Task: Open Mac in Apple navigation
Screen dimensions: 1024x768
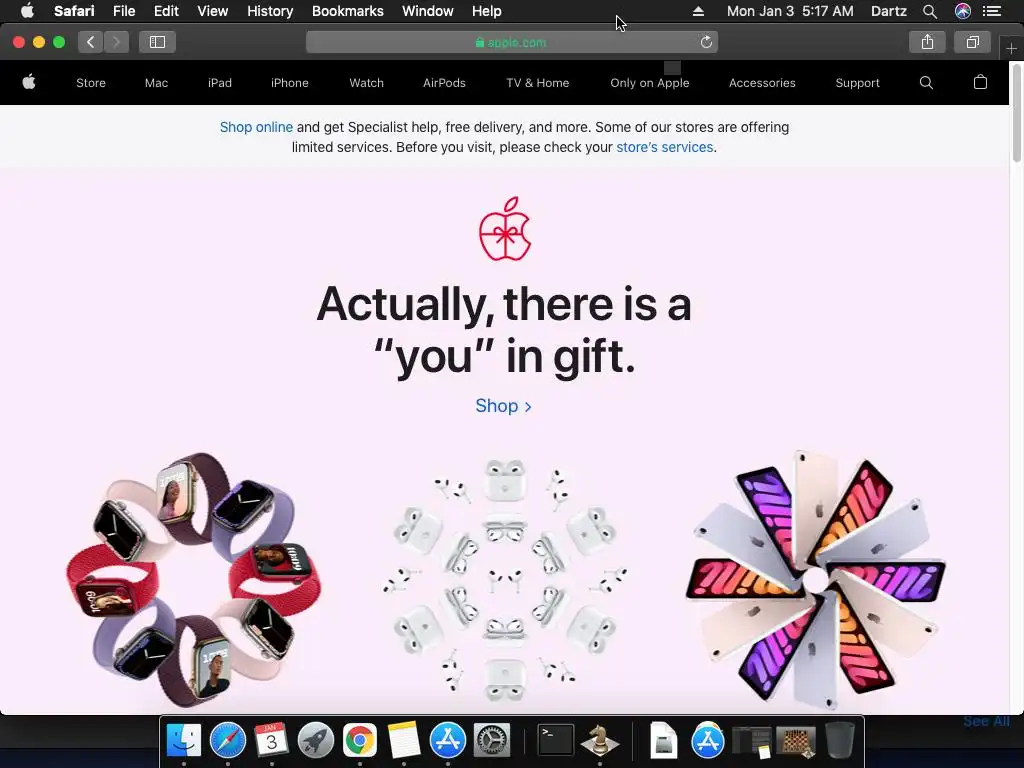Action: [x=156, y=83]
